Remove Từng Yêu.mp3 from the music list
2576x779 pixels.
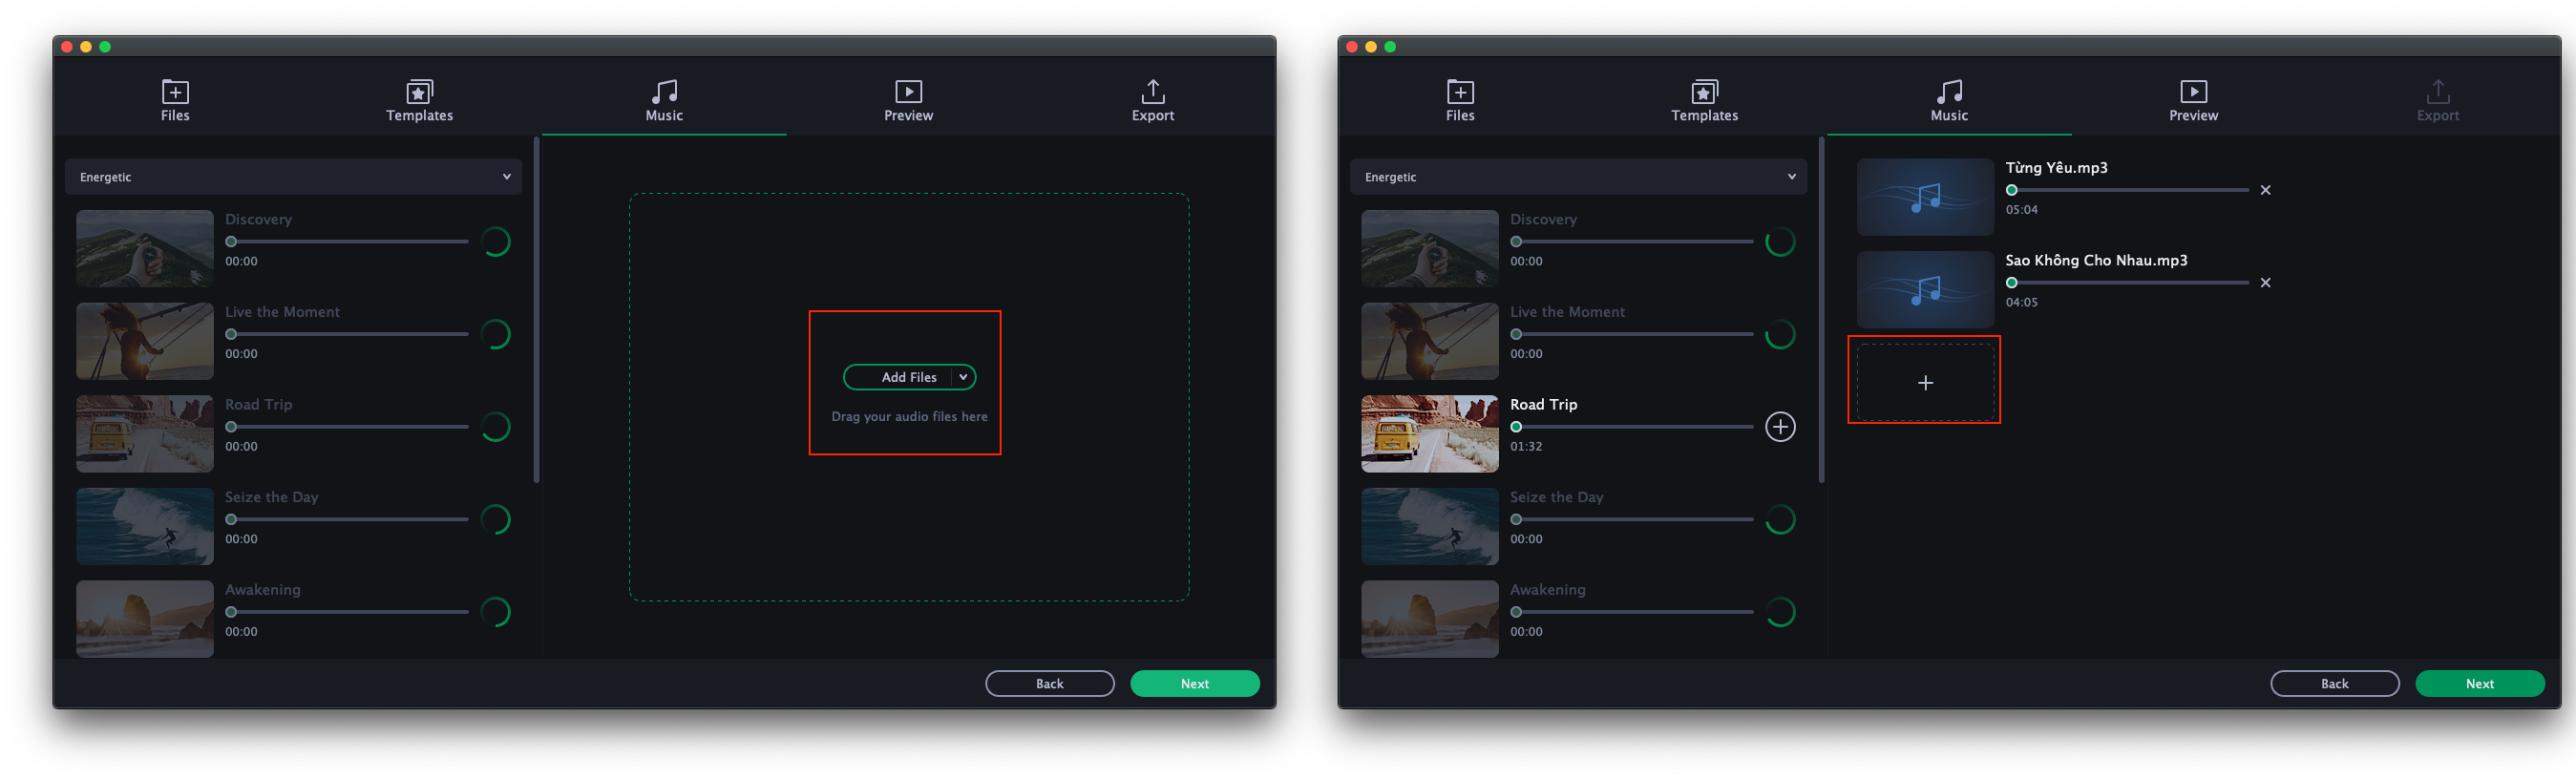tap(2265, 190)
